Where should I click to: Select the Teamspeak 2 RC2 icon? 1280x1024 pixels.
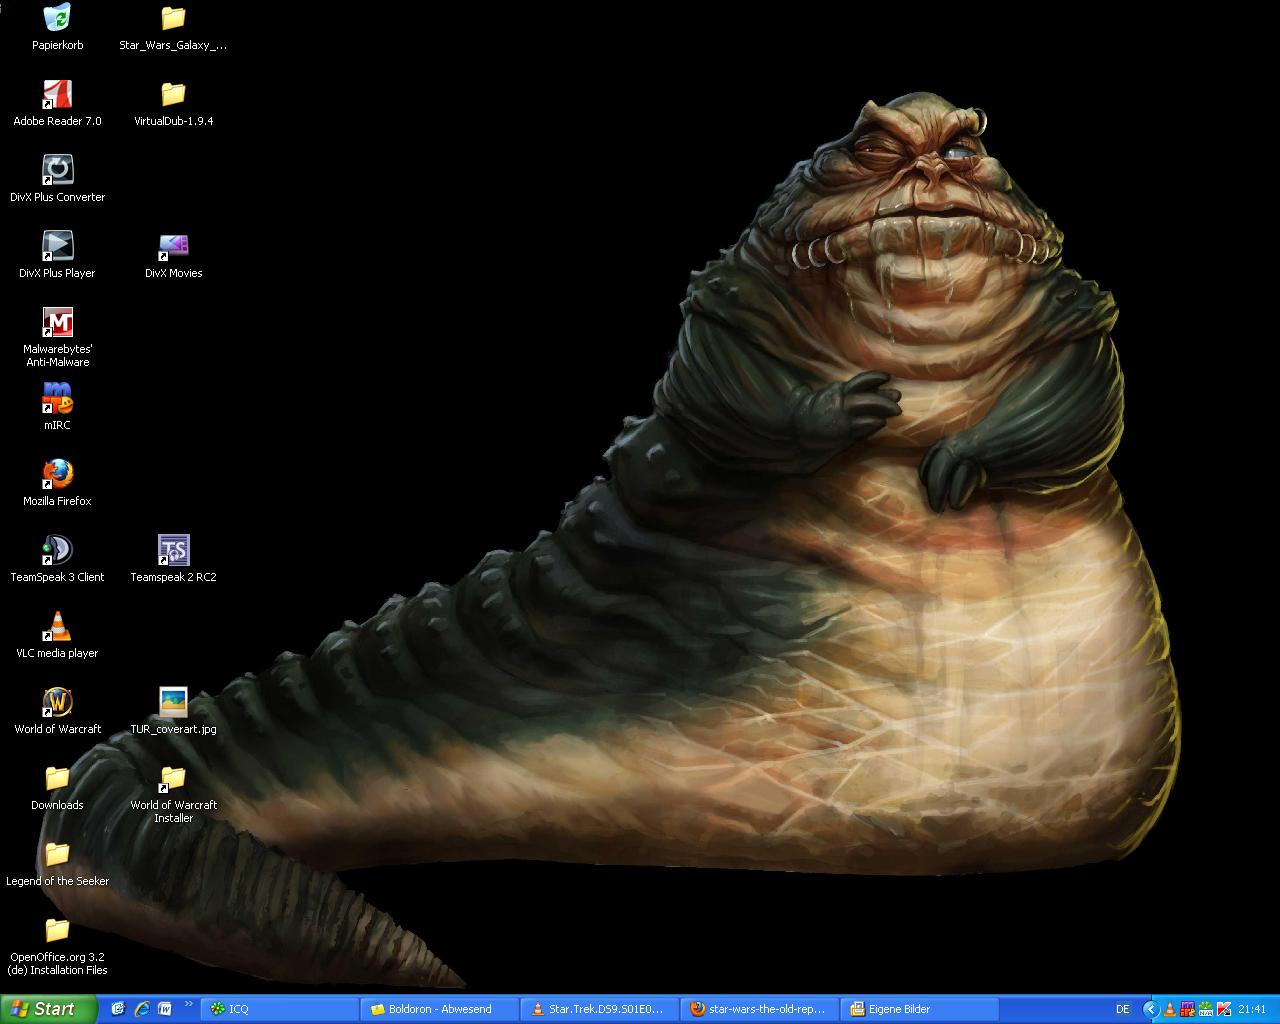tap(173, 559)
